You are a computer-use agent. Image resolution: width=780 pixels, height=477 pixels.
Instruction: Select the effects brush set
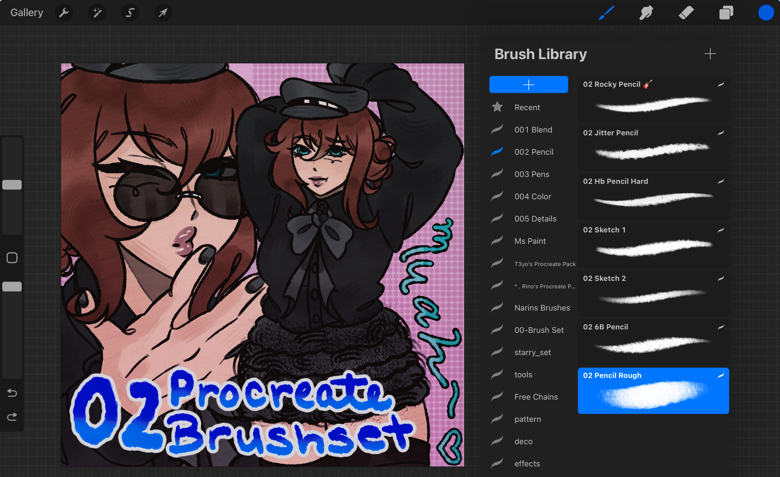(528, 464)
